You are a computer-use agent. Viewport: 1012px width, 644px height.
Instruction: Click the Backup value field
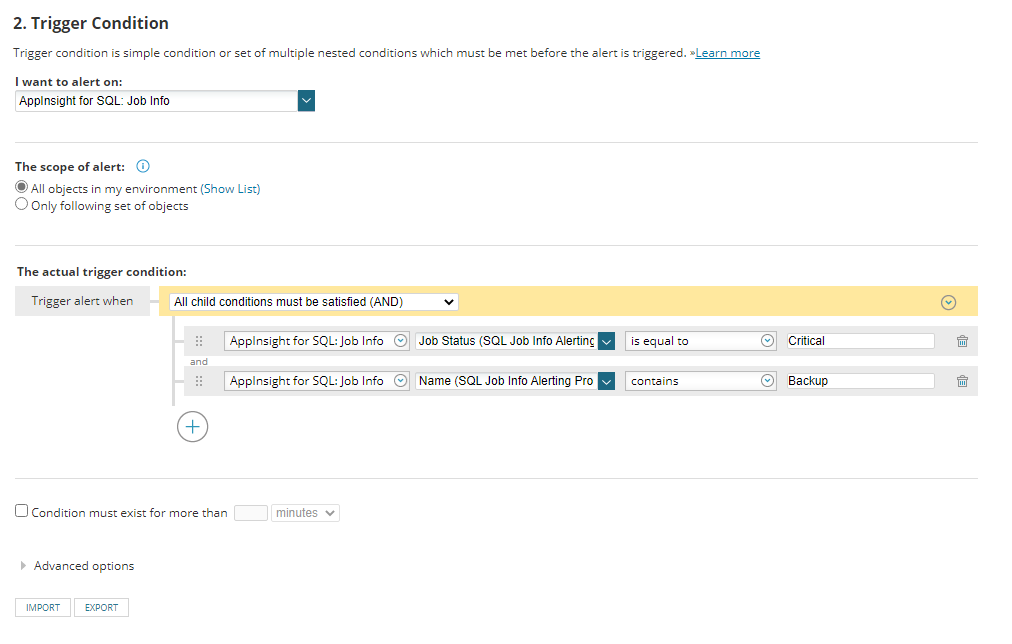860,381
